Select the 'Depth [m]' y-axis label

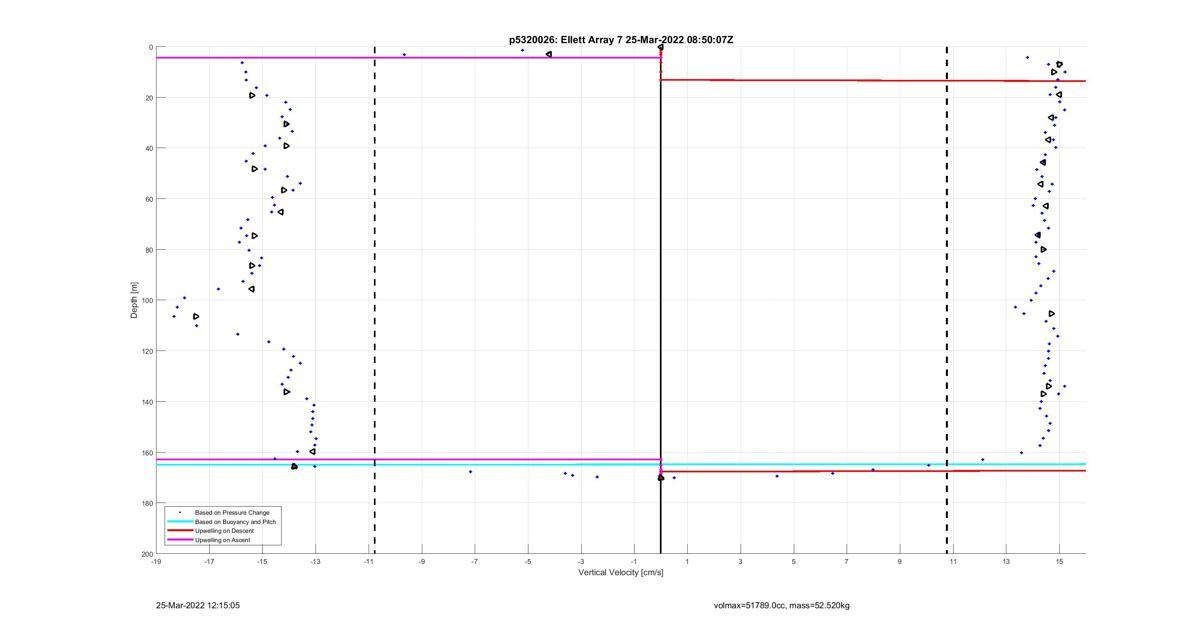tap(134, 300)
